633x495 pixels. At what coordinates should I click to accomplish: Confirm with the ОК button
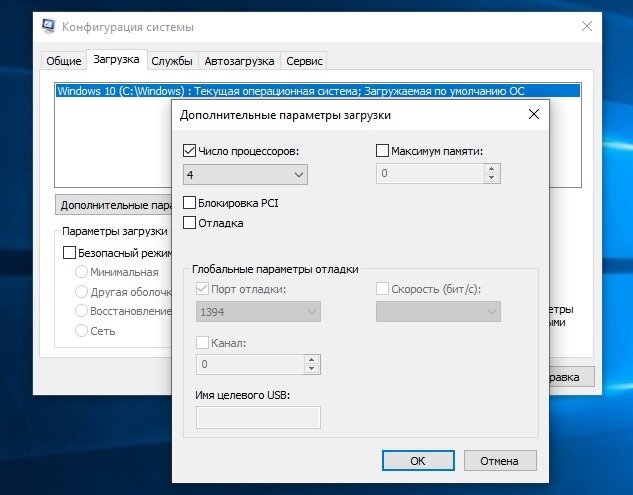418,461
